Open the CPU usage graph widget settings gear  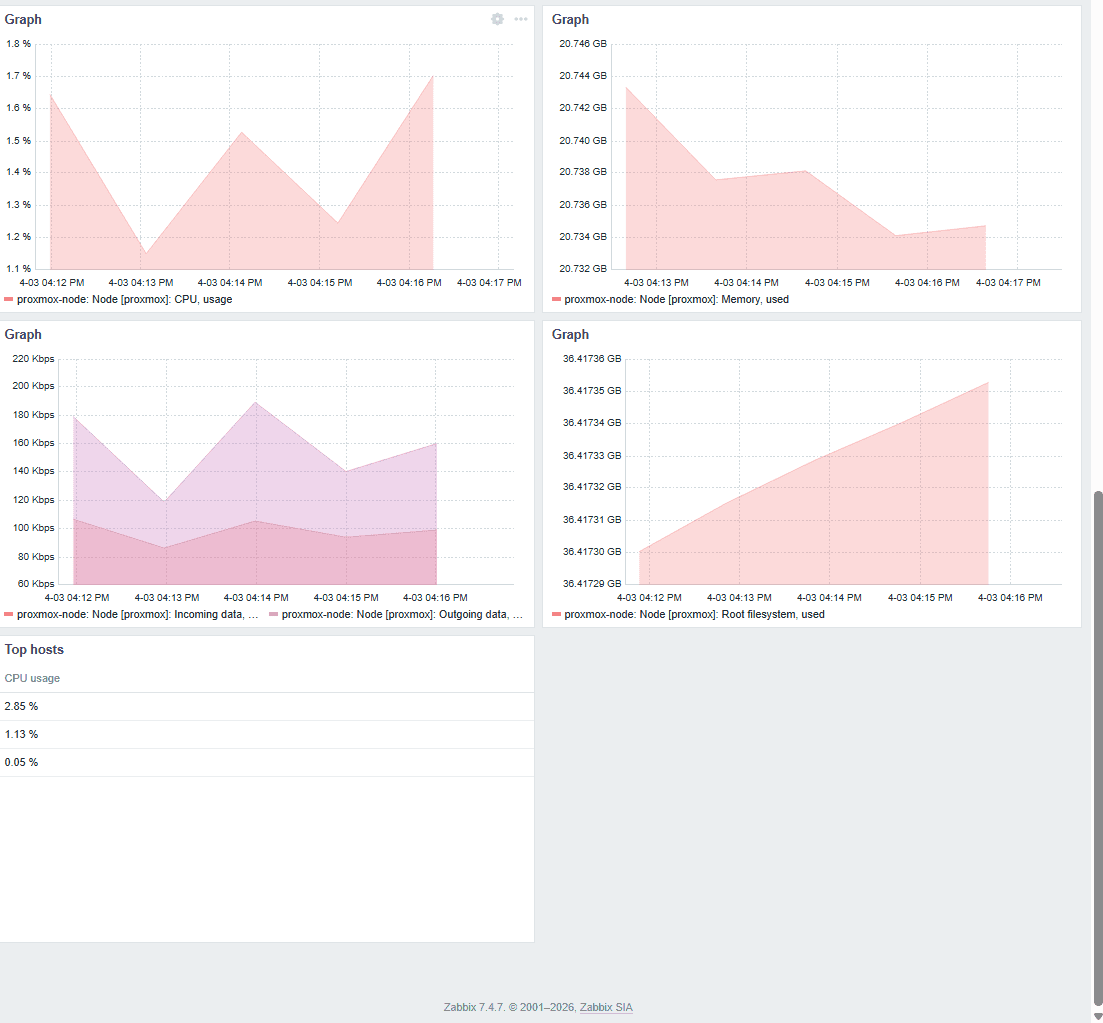tap(497, 19)
